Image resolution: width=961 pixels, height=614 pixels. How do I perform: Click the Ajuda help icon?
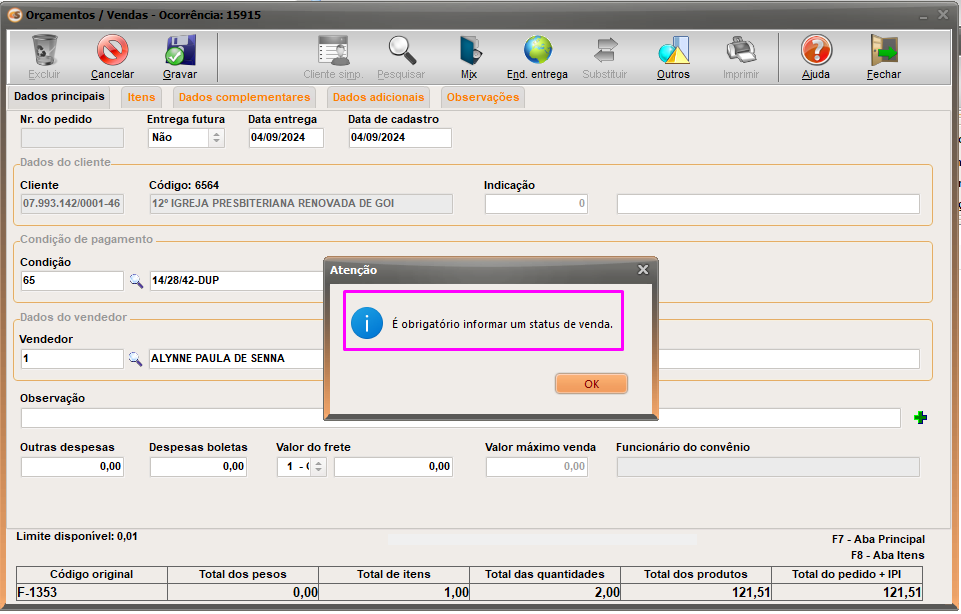pos(815,51)
